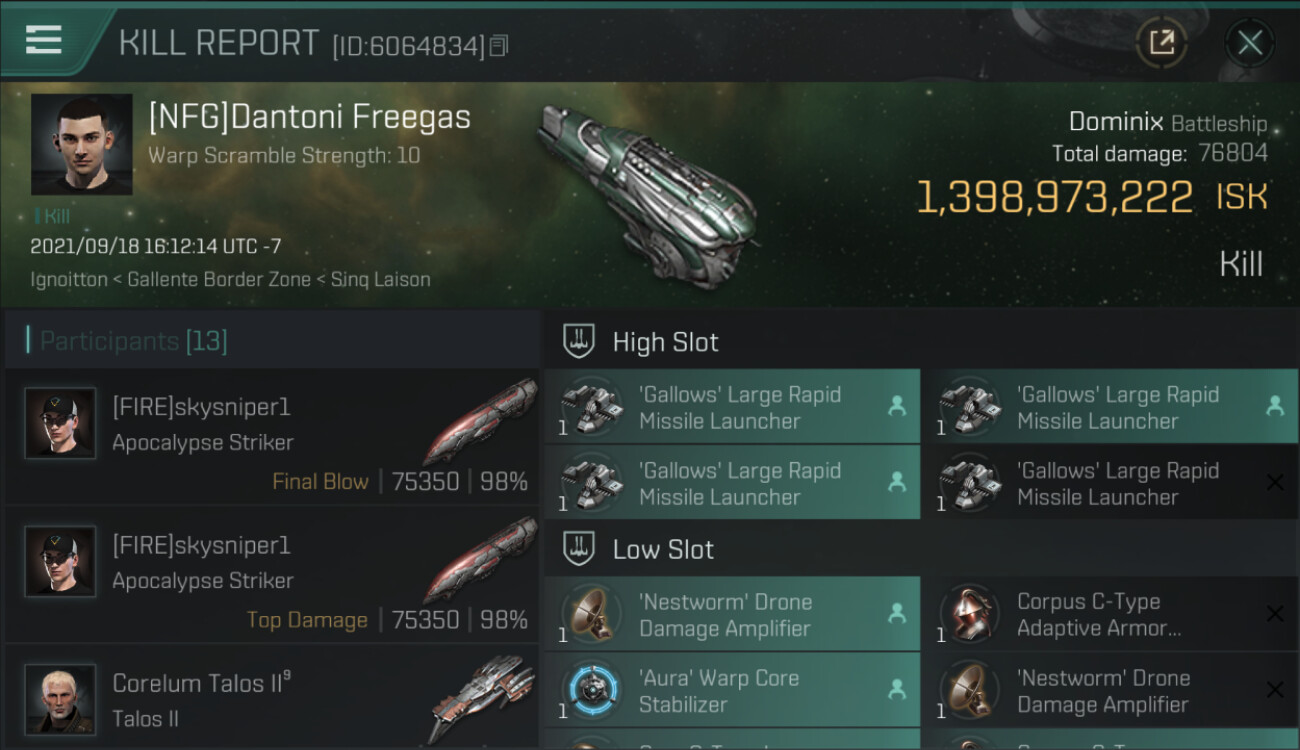Copy the kill report ID
This screenshot has width=1300, height=750.
[x=499, y=45]
